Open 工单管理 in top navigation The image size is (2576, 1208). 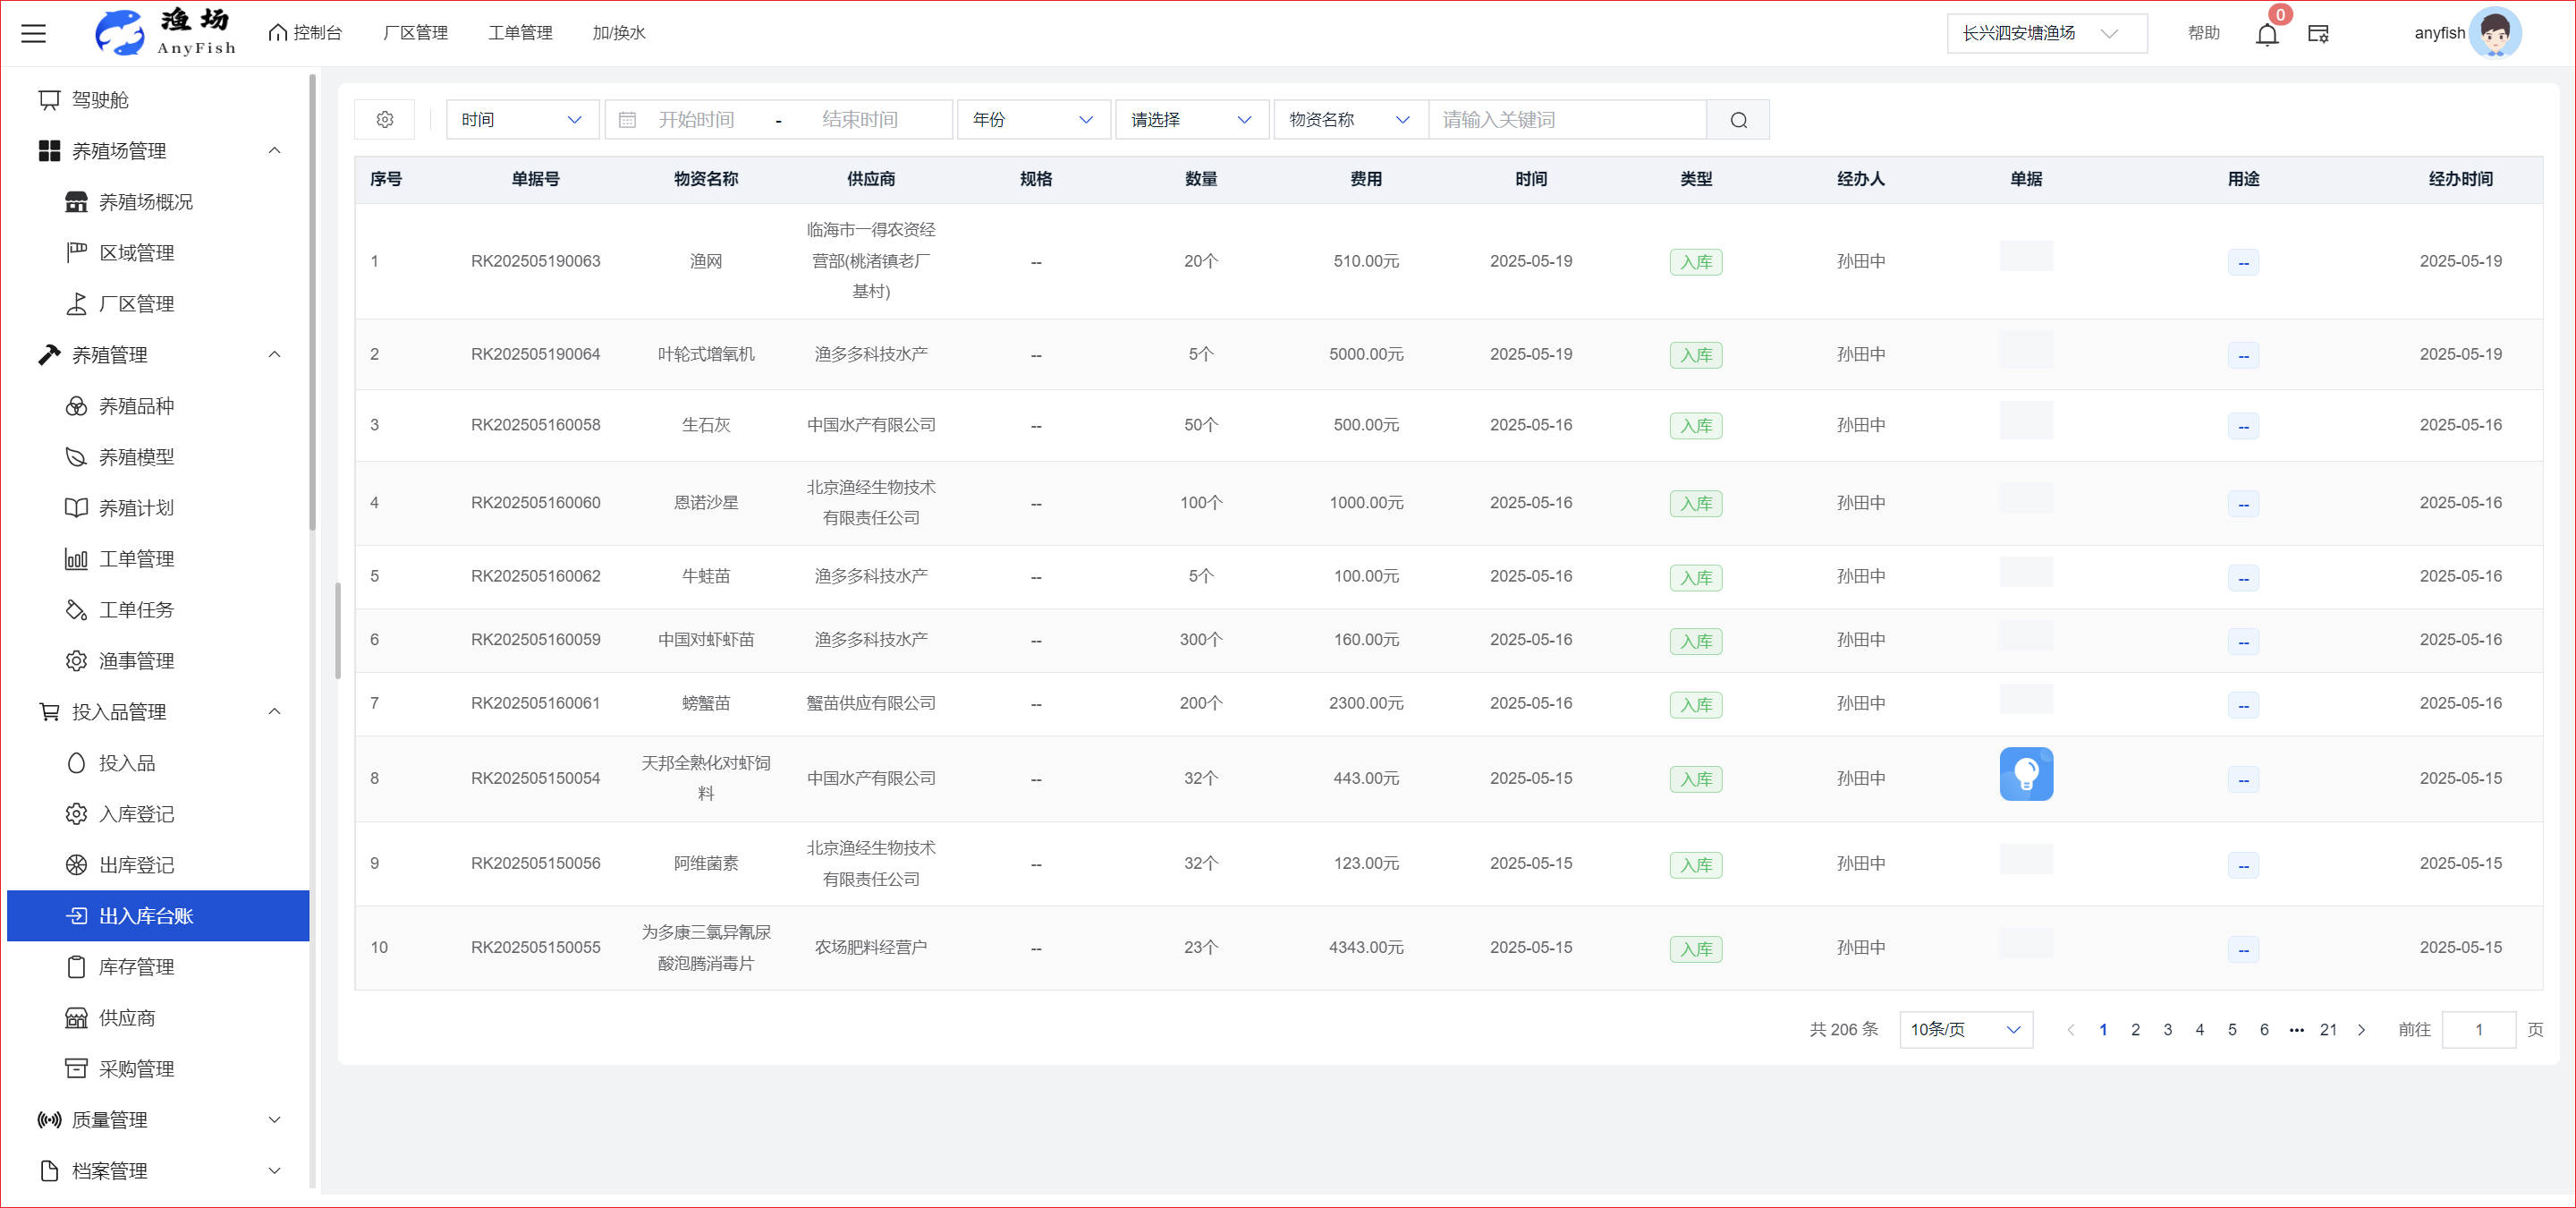point(520,33)
